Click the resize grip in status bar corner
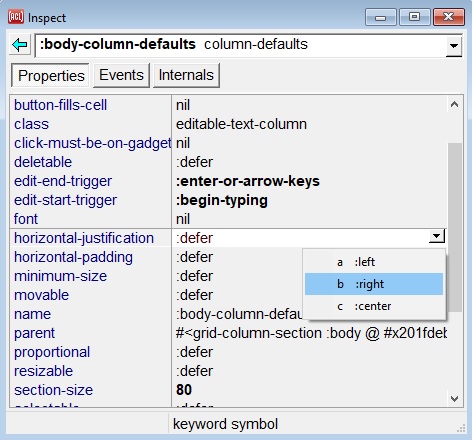Screen dimensions: 472x440 461,429
